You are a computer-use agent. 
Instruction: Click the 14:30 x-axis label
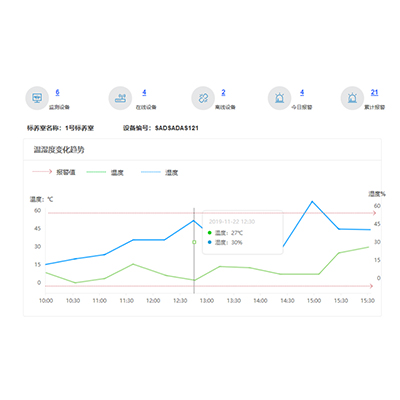pyautogui.click(x=287, y=301)
